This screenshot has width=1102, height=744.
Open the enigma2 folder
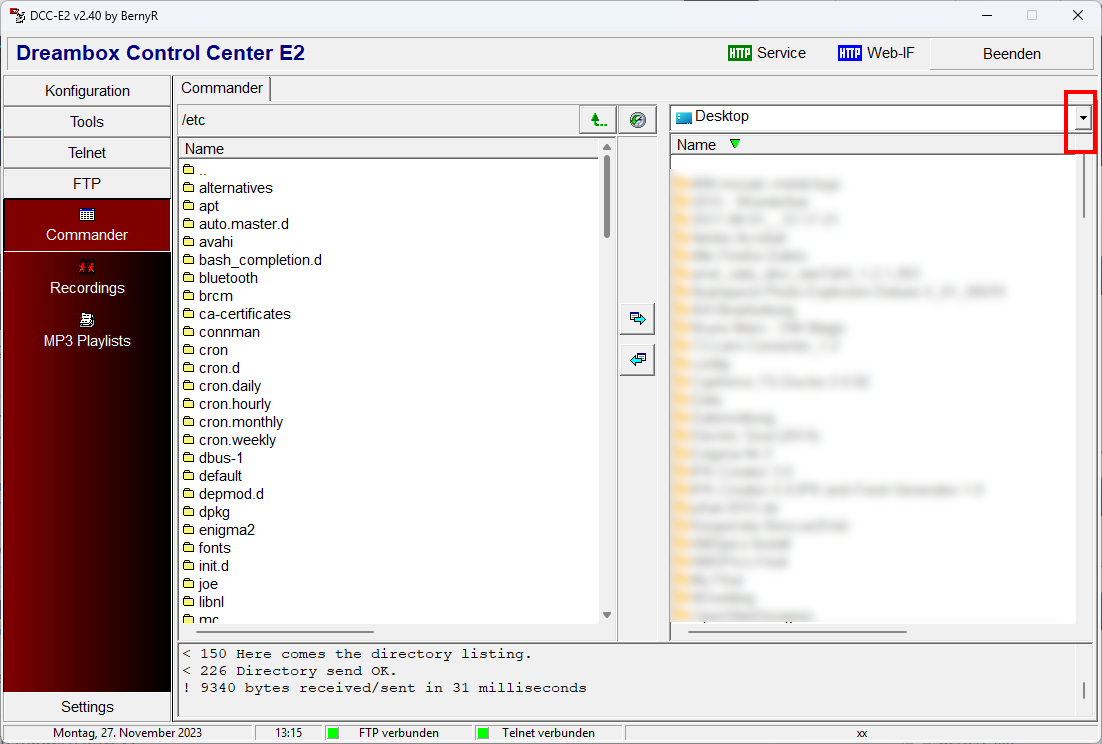(226, 530)
